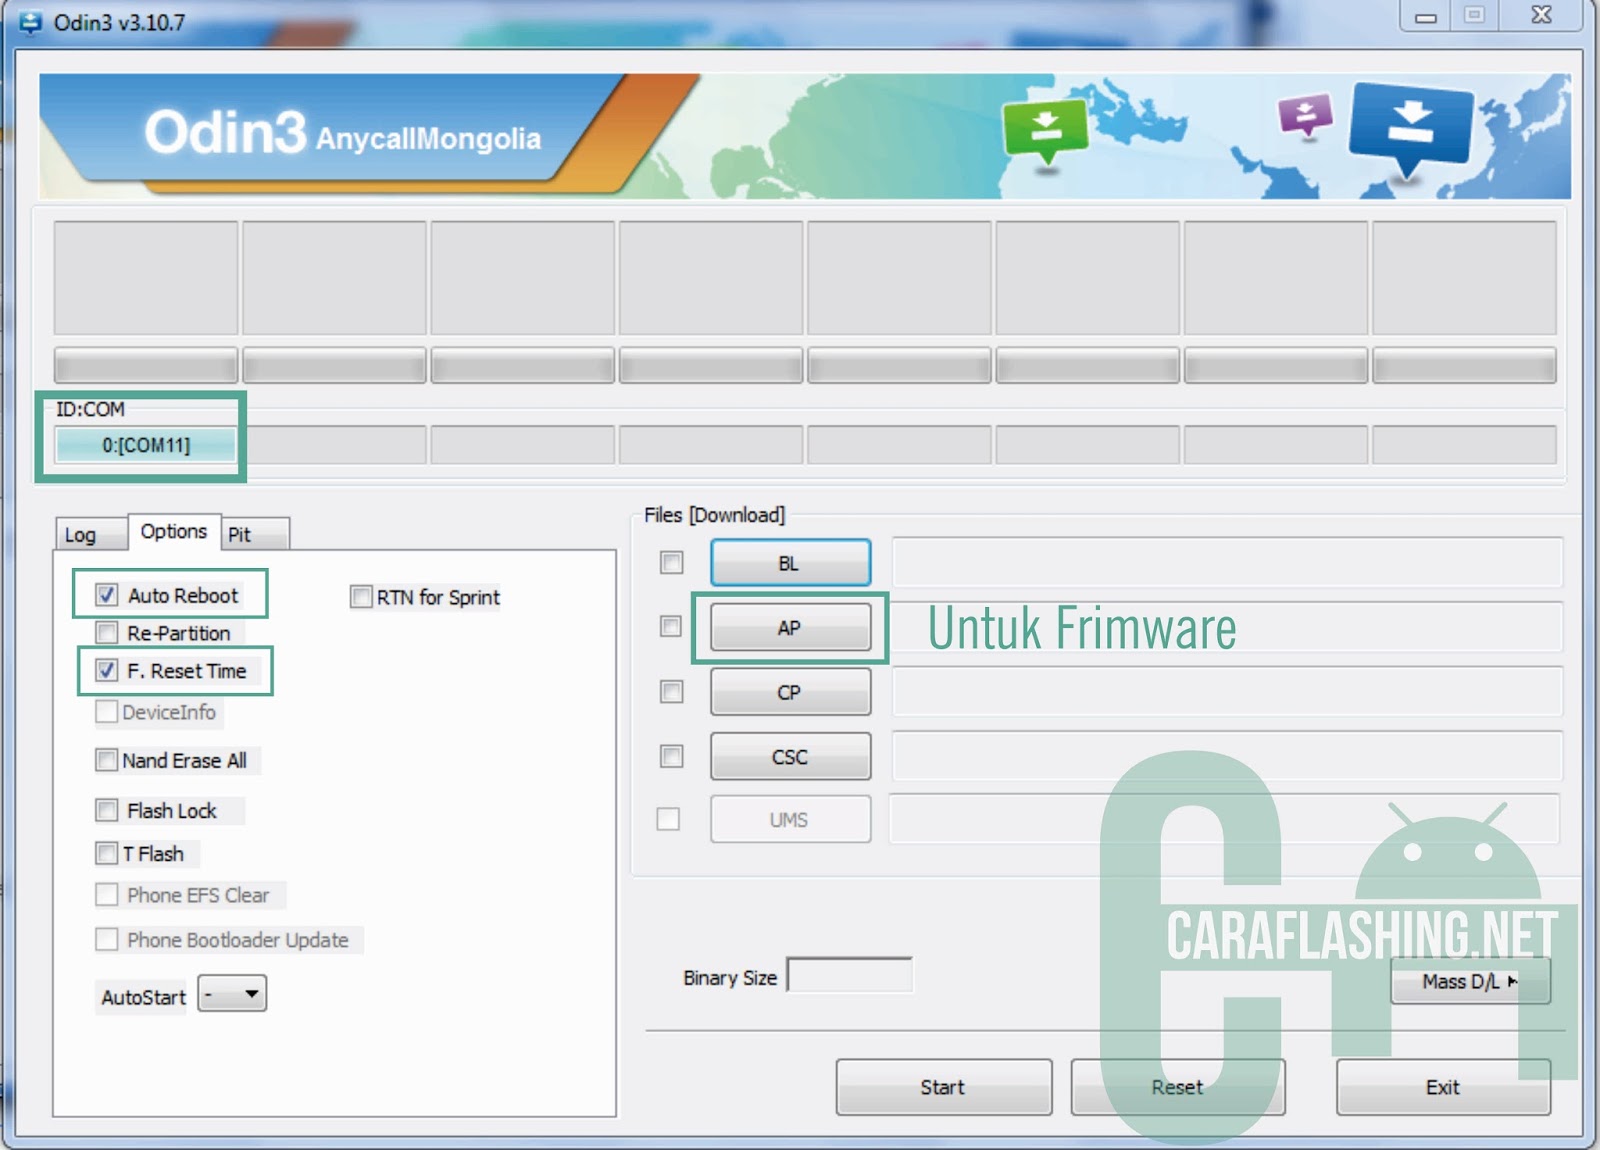Click the Exit button
Image resolution: width=1600 pixels, height=1150 pixels.
[x=1443, y=1087]
